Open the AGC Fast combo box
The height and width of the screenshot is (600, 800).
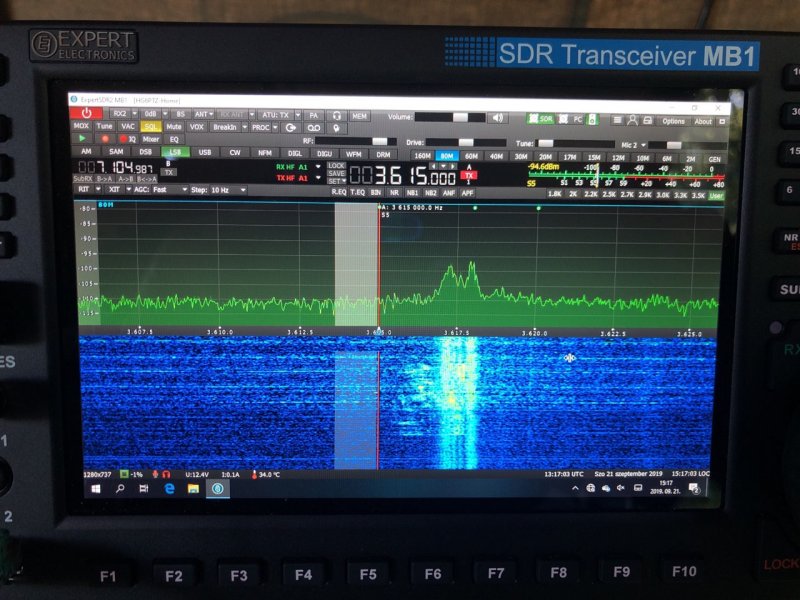tap(170, 190)
